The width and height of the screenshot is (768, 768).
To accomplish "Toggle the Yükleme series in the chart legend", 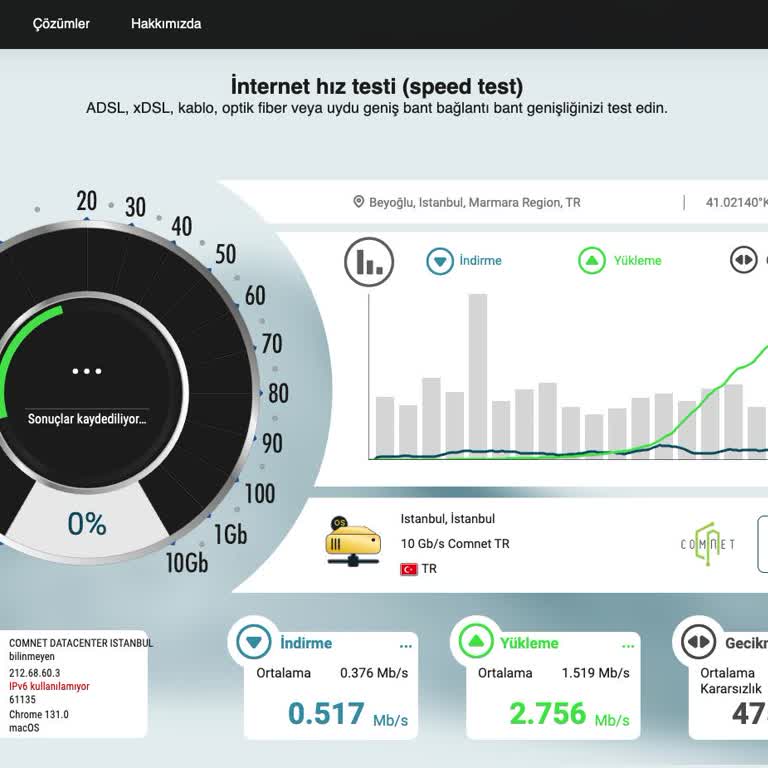I will pyautogui.click(x=620, y=261).
